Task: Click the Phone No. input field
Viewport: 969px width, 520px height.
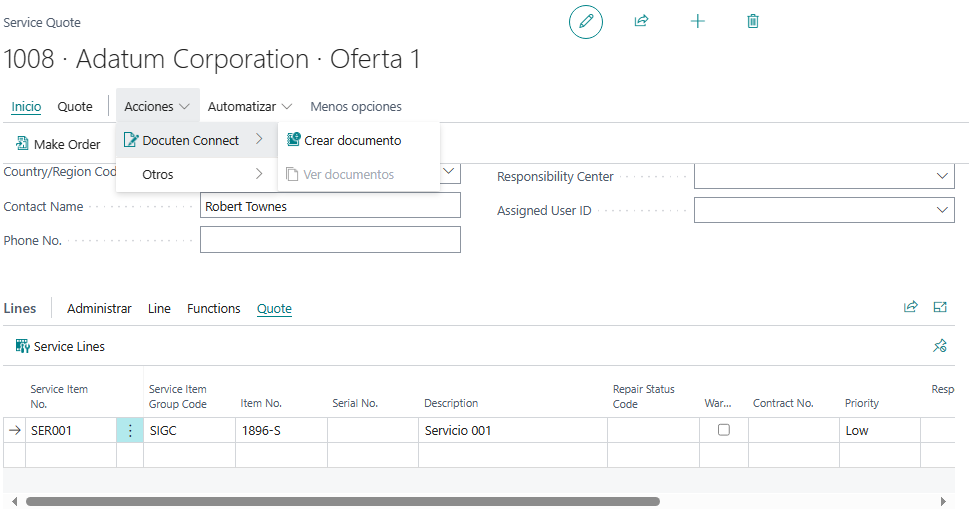Action: tap(330, 240)
